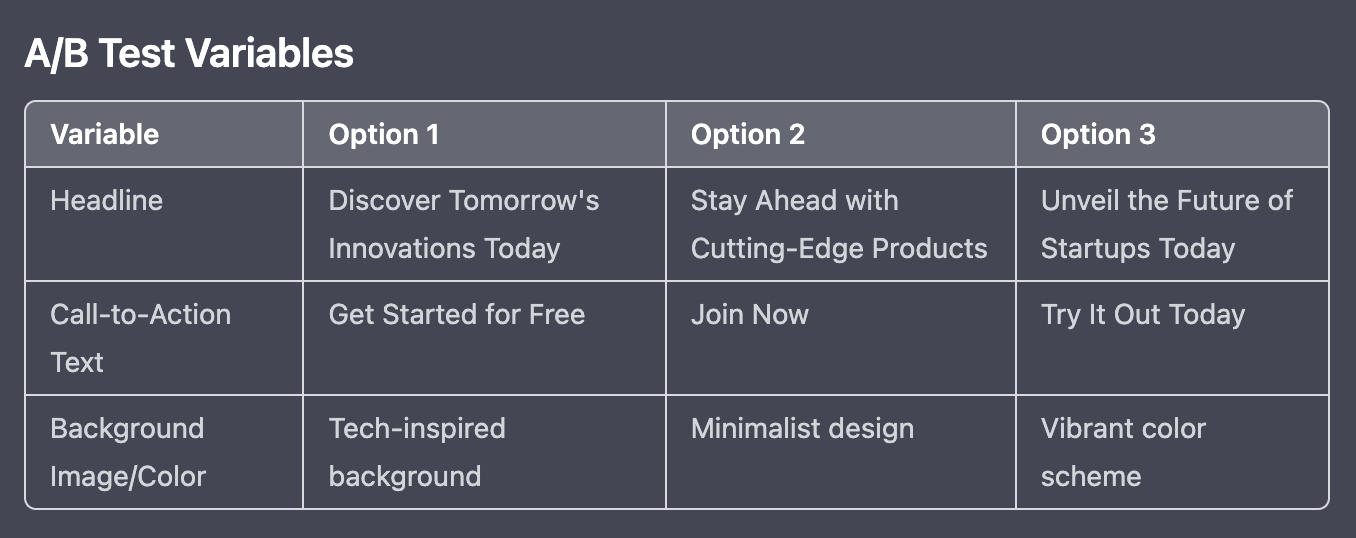This screenshot has height=538, width=1356.
Task: Click the word Tomorrow's in the headline option
Action: (524, 201)
